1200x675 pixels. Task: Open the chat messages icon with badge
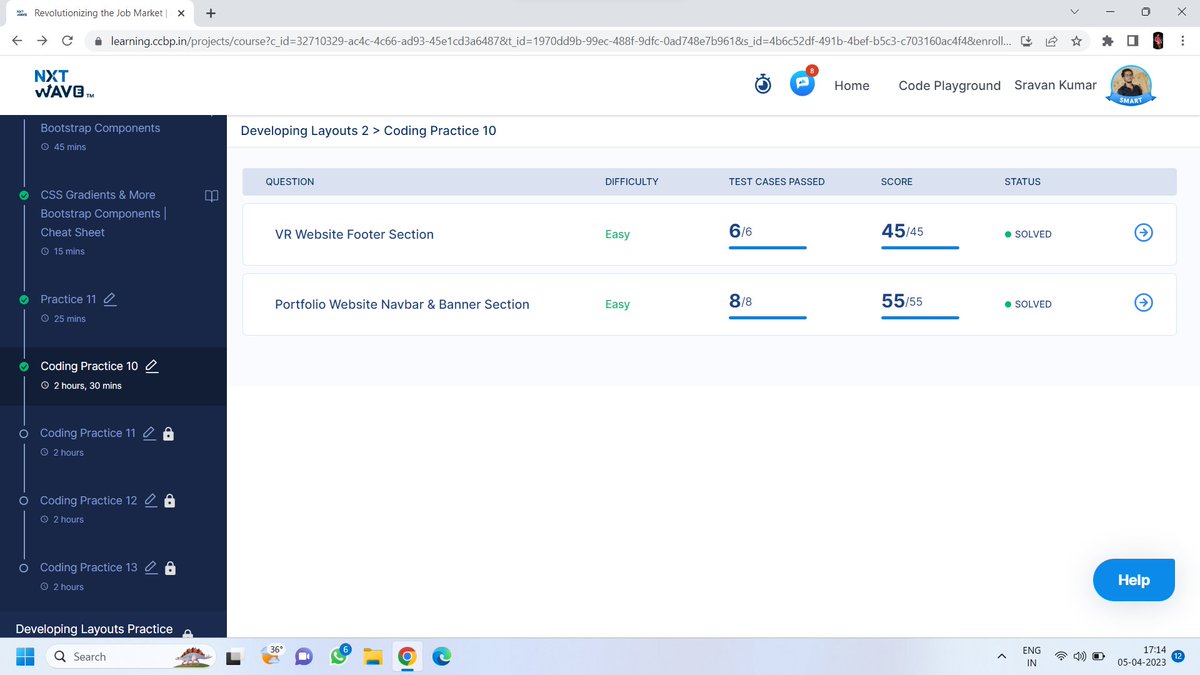pyautogui.click(x=803, y=83)
